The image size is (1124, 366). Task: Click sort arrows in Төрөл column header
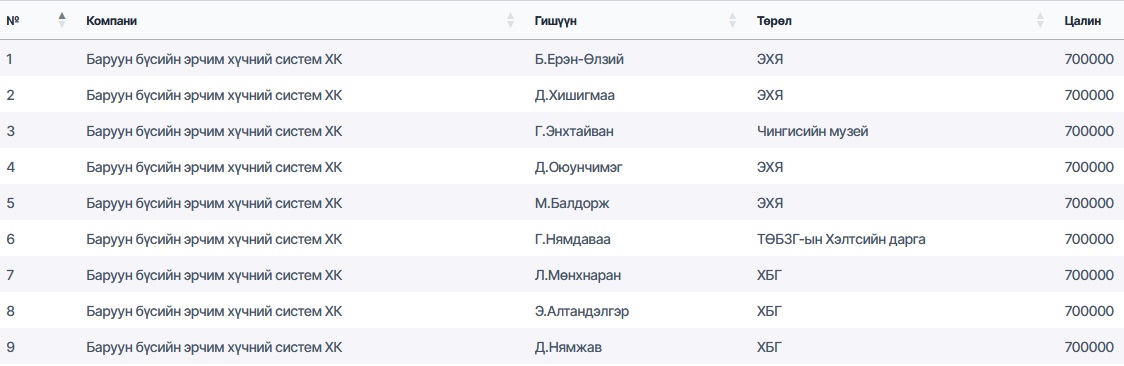coord(1040,21)
